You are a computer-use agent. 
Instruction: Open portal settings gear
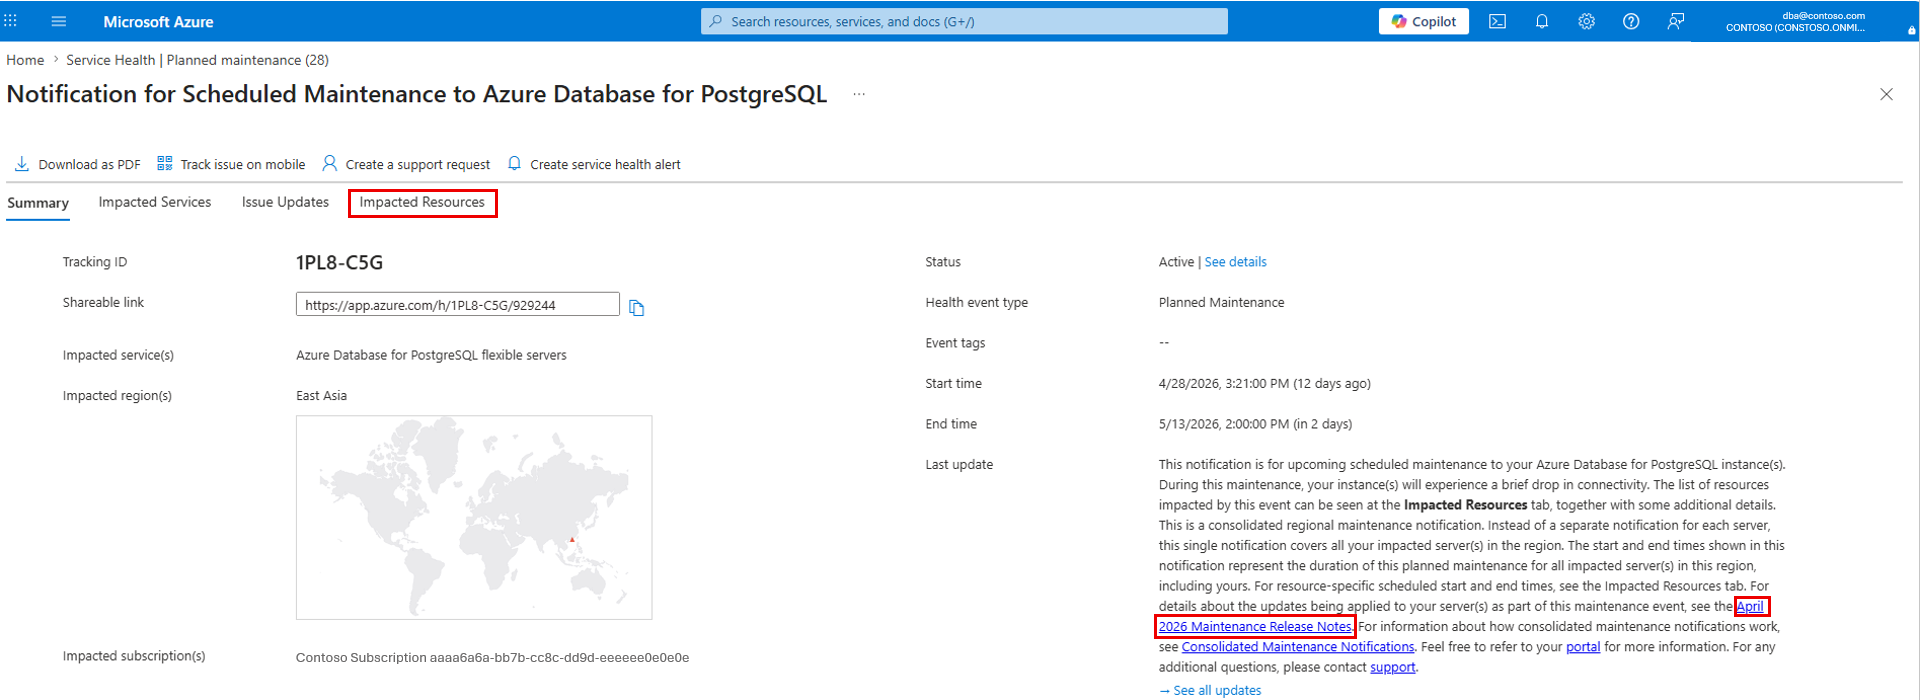point(1586,21)
